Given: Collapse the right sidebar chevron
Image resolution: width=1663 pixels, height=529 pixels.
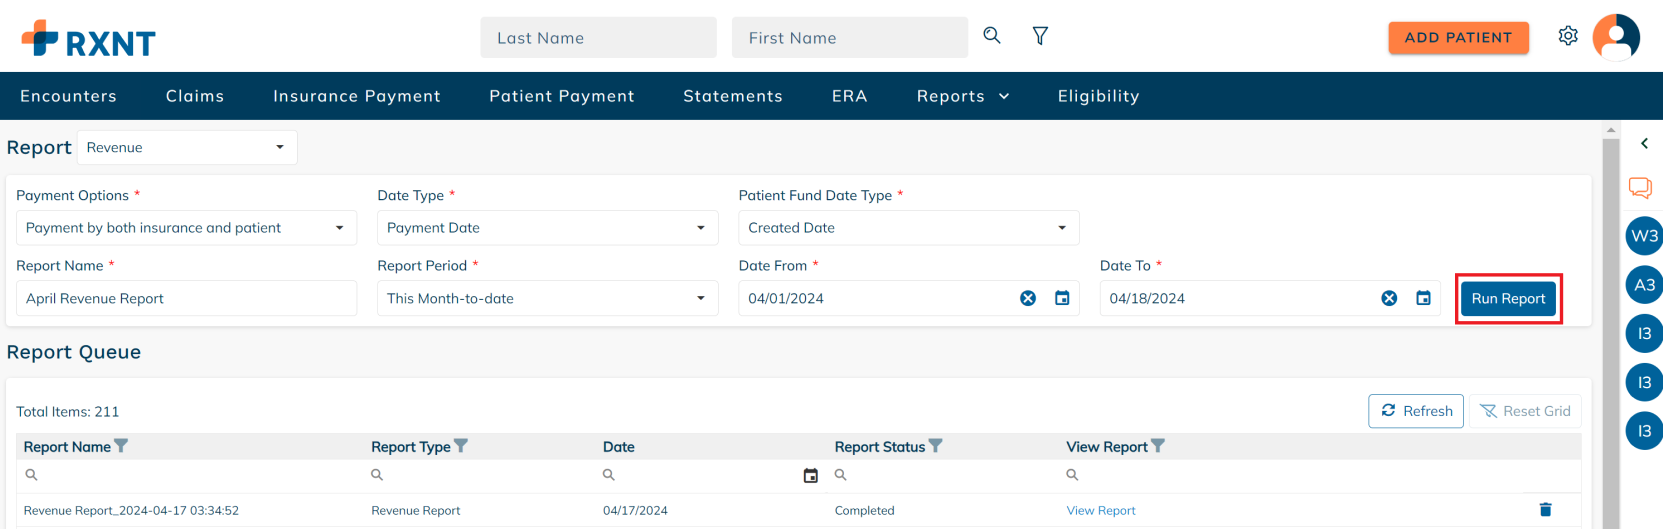Looking at the screenshot, I should pyautogui.click(x=1644, y=144).
